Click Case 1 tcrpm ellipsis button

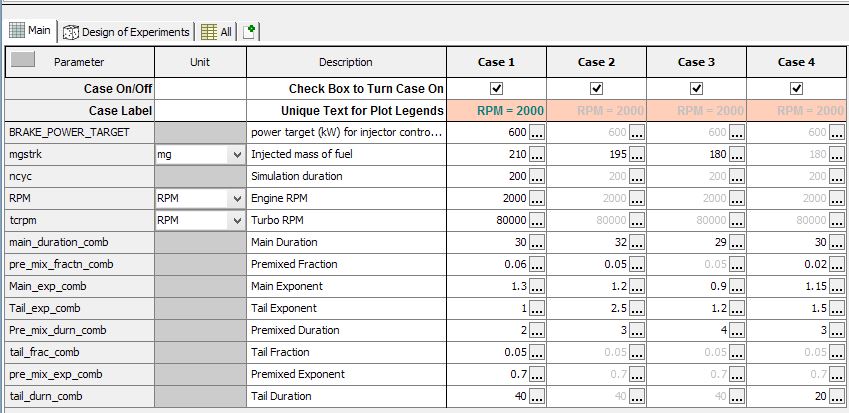(x=537, y=221)
